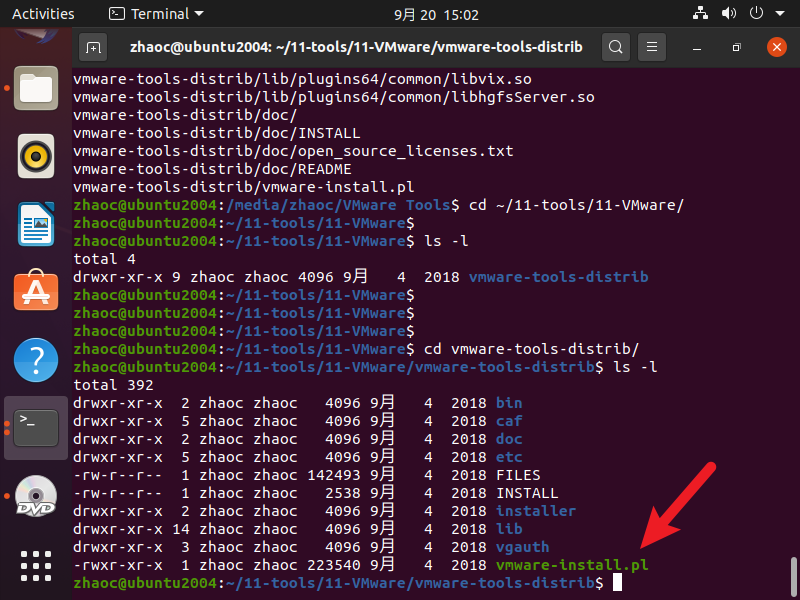The width and height of the screenshot is (800, 600).
Task: Show Applications grid
Action: (36, 566)
